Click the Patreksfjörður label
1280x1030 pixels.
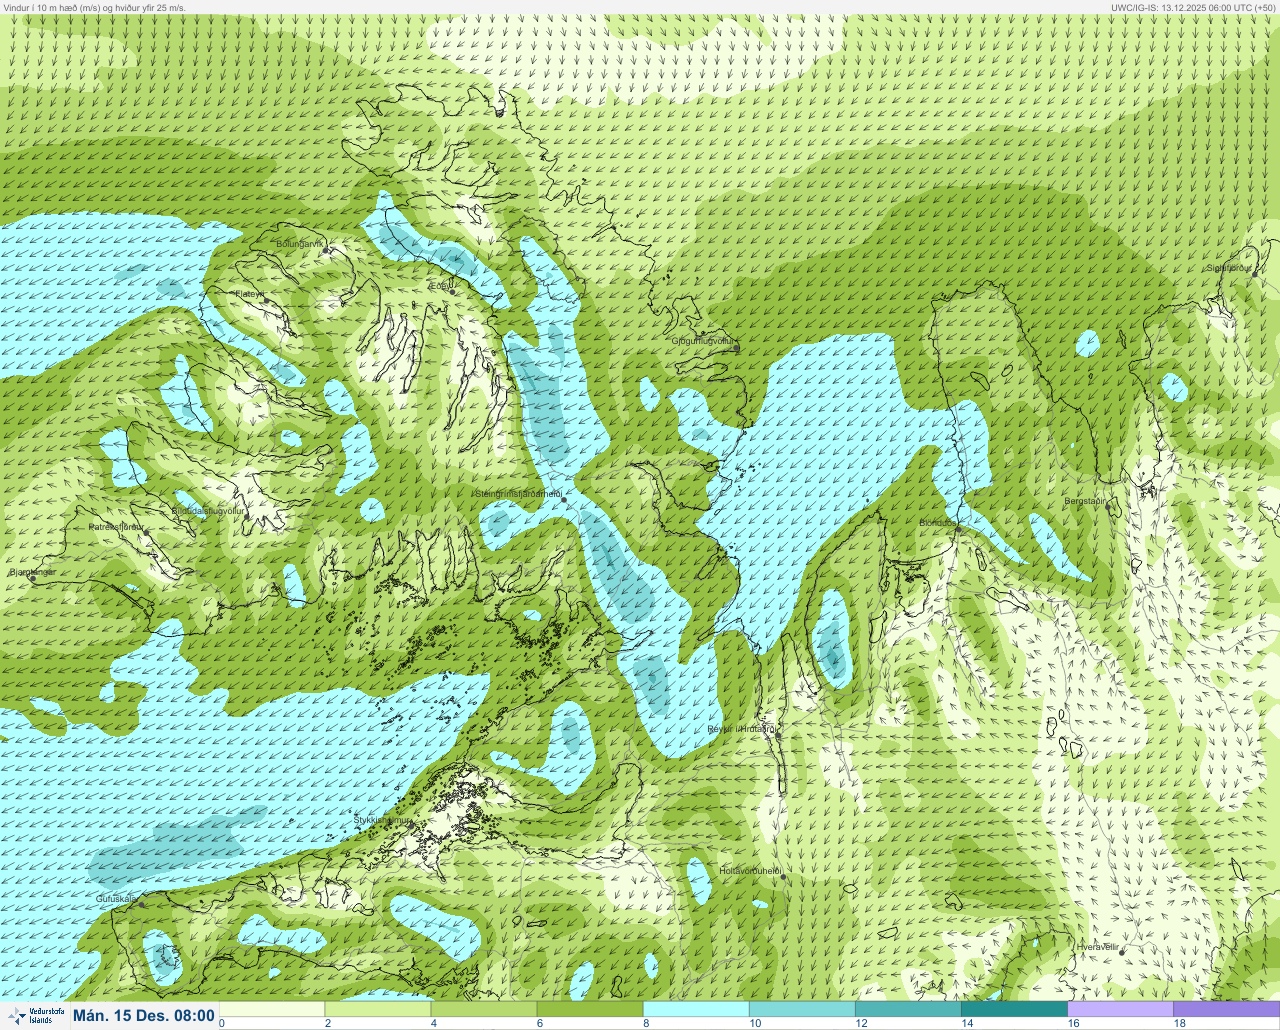[x=117, y=526]
